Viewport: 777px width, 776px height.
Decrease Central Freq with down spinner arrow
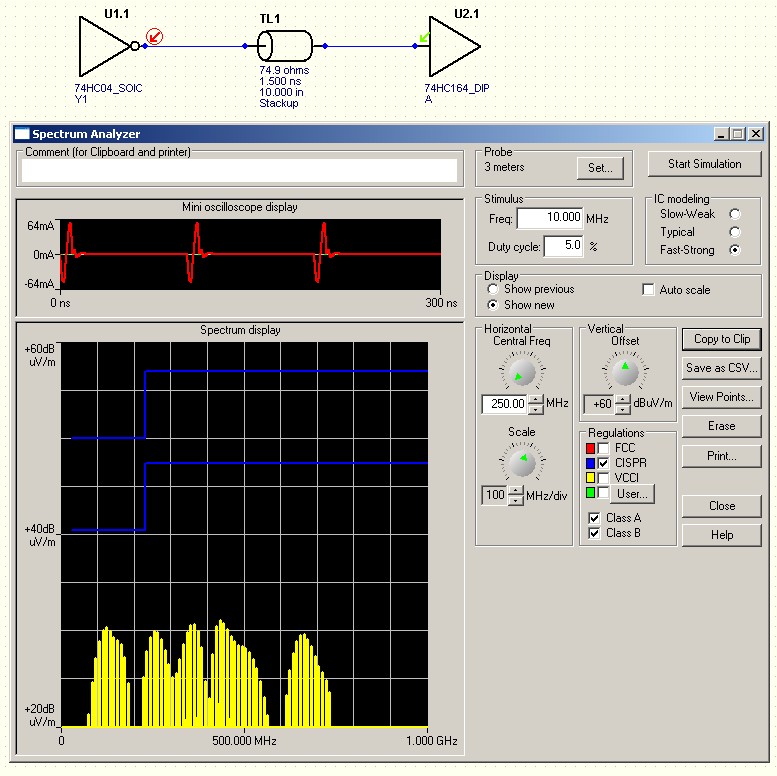[536, 409]
